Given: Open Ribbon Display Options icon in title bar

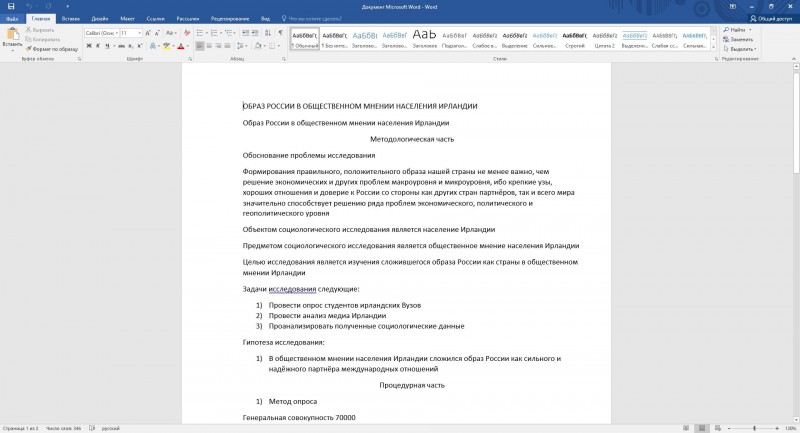Looking at the screenshot, I should [733, 7].
